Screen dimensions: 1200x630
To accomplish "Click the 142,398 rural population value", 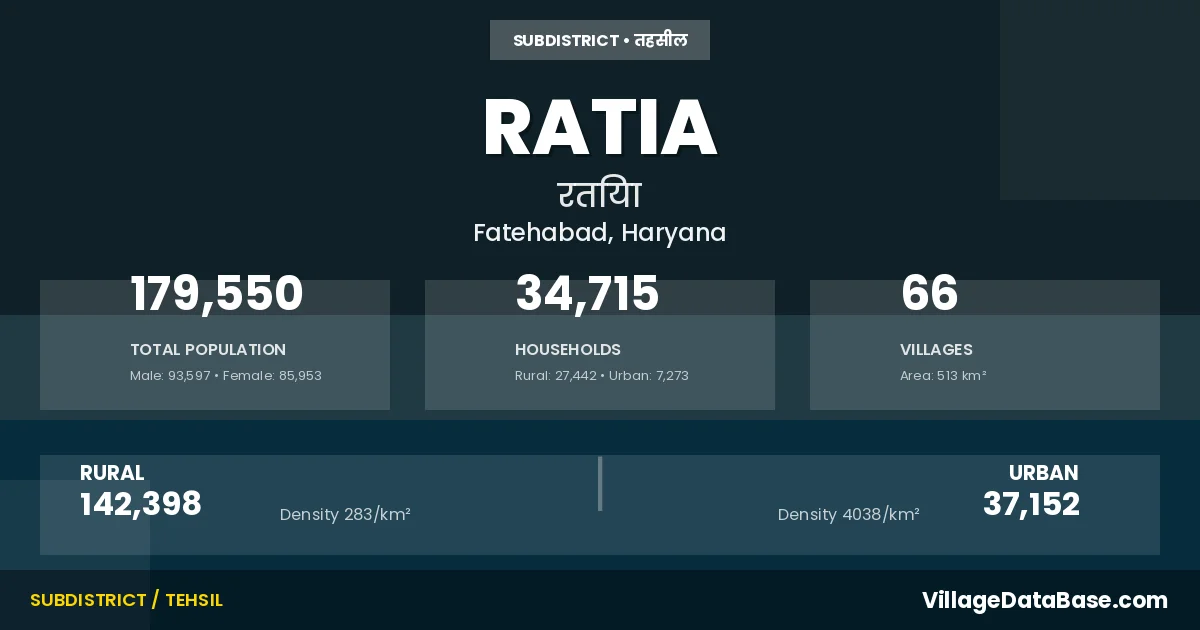I will click(x=141, y=504).
